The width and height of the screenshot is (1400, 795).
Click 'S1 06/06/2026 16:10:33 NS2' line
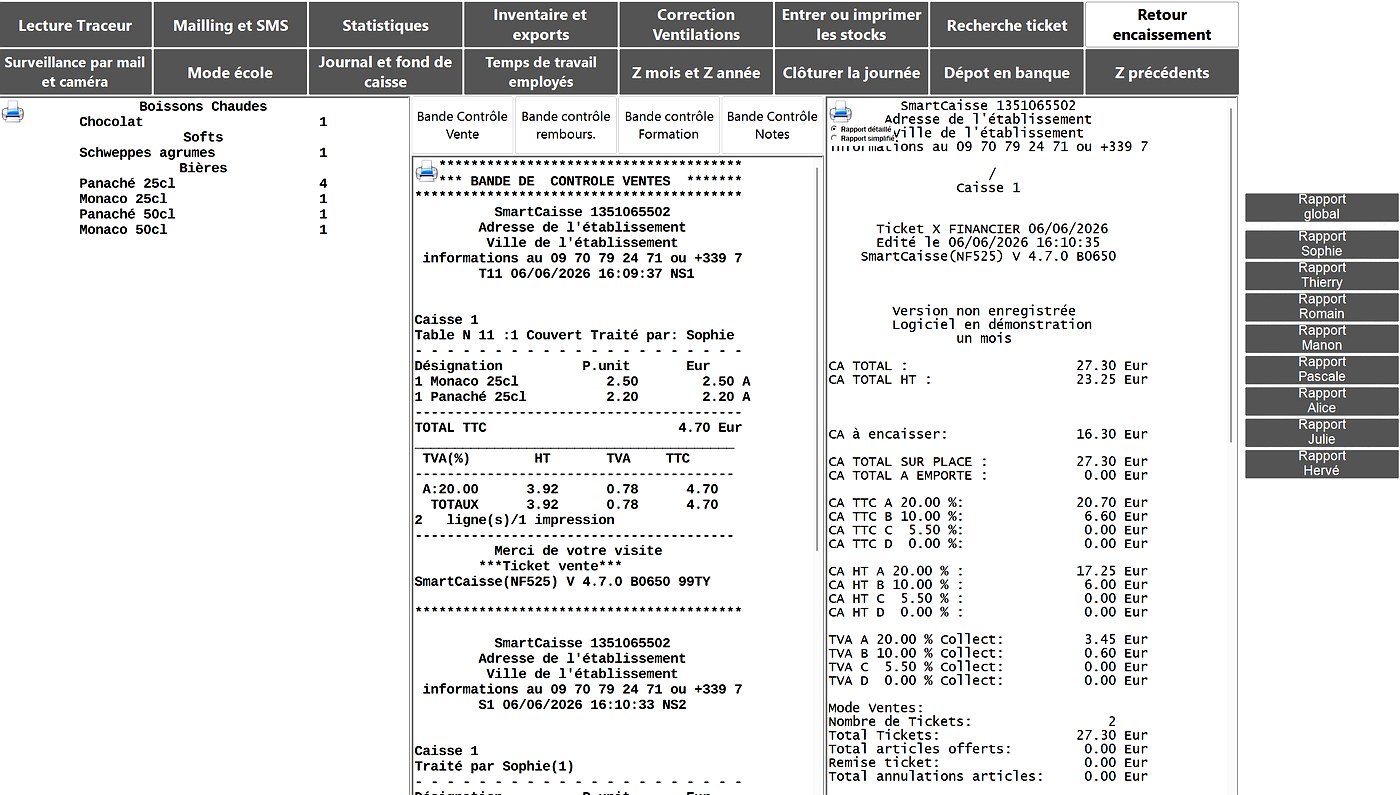coord(582,704)
